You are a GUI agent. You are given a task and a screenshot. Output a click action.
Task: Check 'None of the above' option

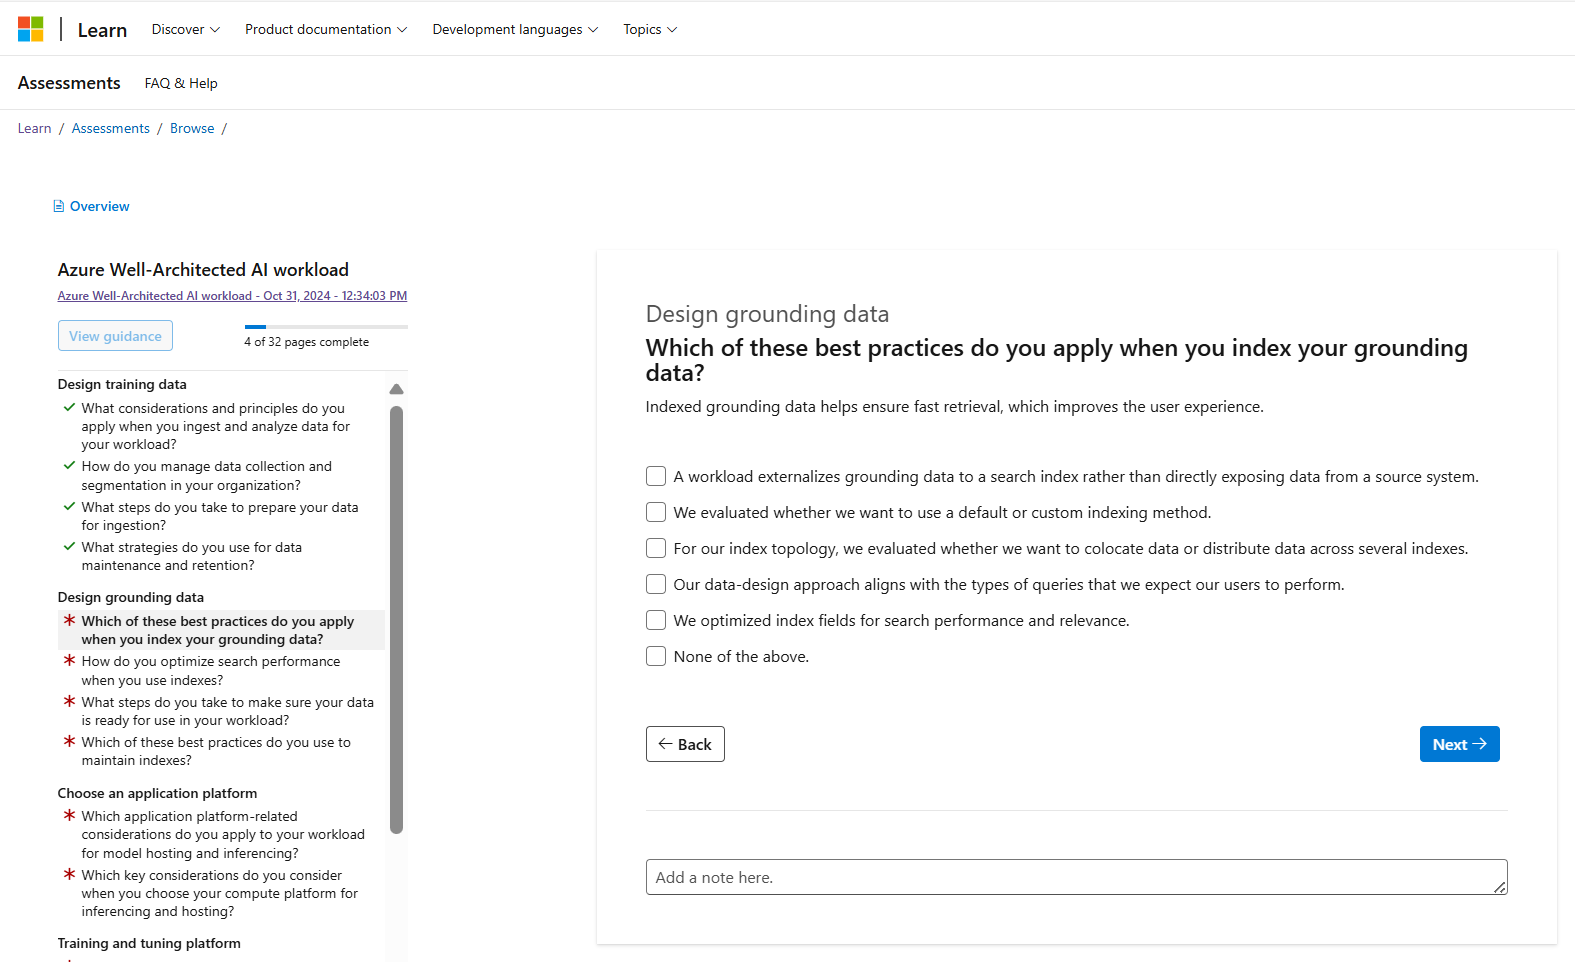click(x=656, y=657)
